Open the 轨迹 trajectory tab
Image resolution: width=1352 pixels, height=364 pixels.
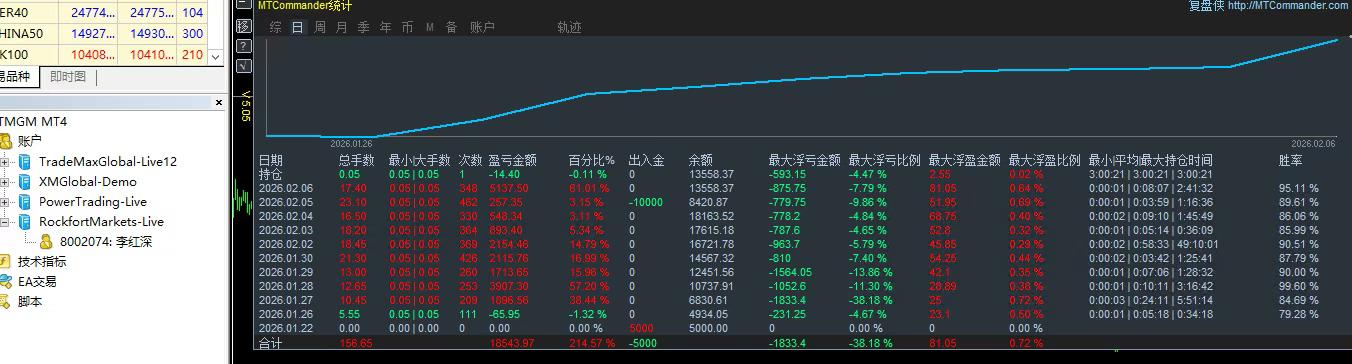(x=569, y=28)
